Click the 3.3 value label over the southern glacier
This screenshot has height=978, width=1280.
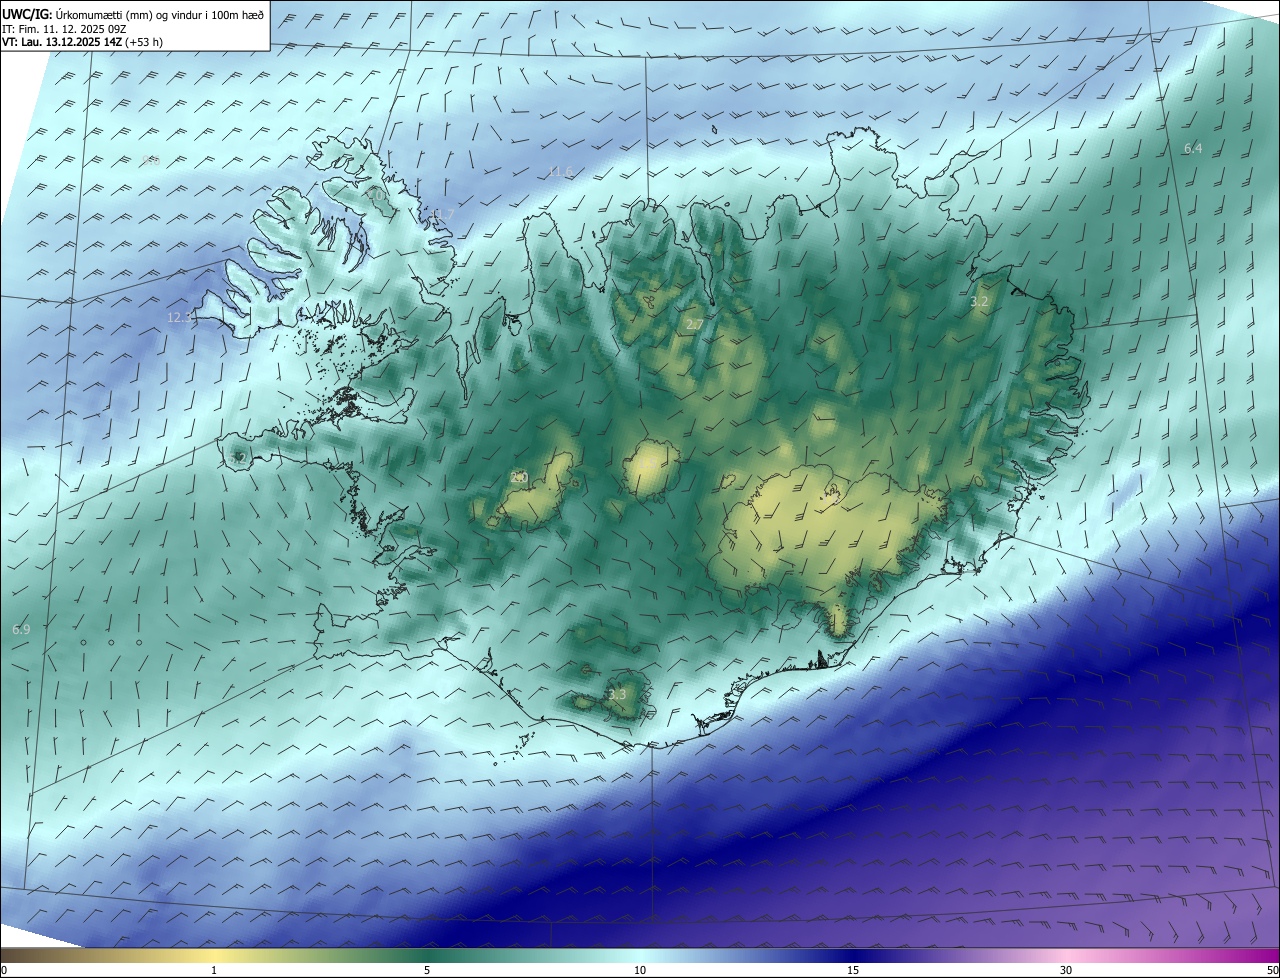point(617,694)
